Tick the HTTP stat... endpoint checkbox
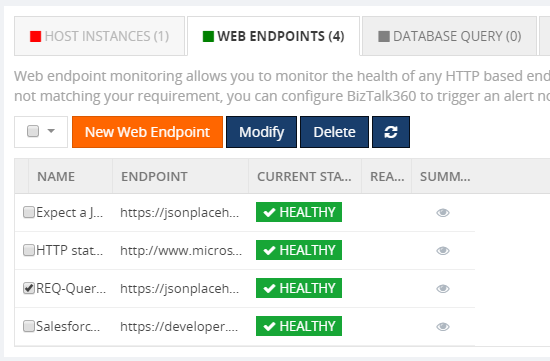 click(x=29, y=250)
